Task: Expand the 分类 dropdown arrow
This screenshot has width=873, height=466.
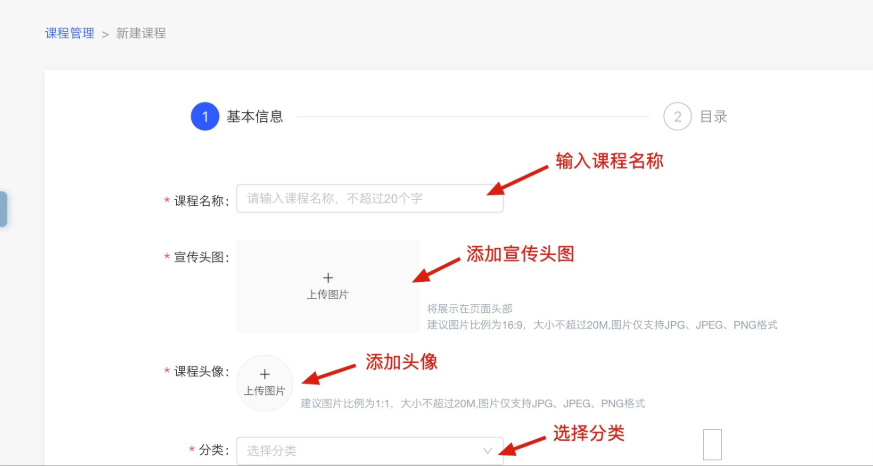Action: (x=488, y=451)
